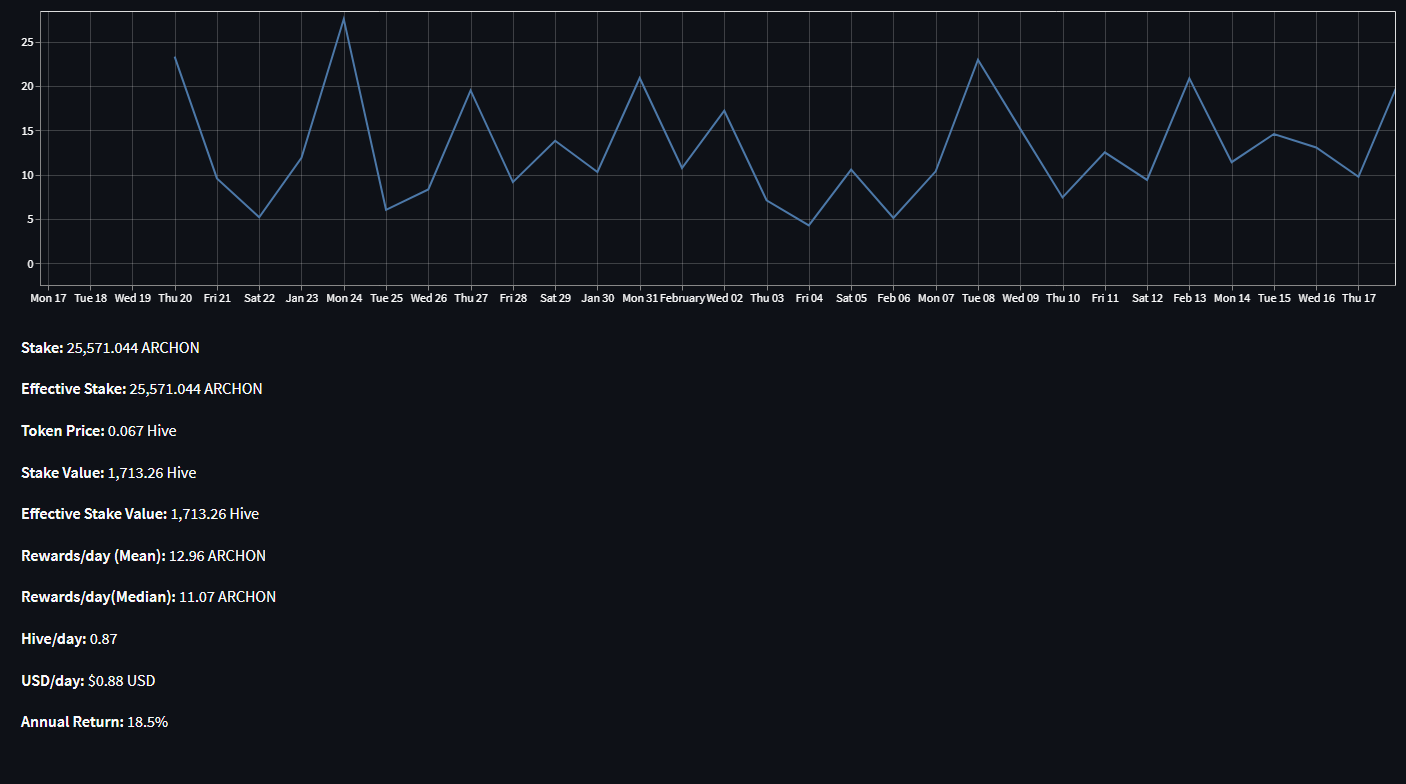Click 'Rewards/day(Median): 11.07 ARCHON' text
This screenshot has height=784, width=1406.
tap(148, 597)
